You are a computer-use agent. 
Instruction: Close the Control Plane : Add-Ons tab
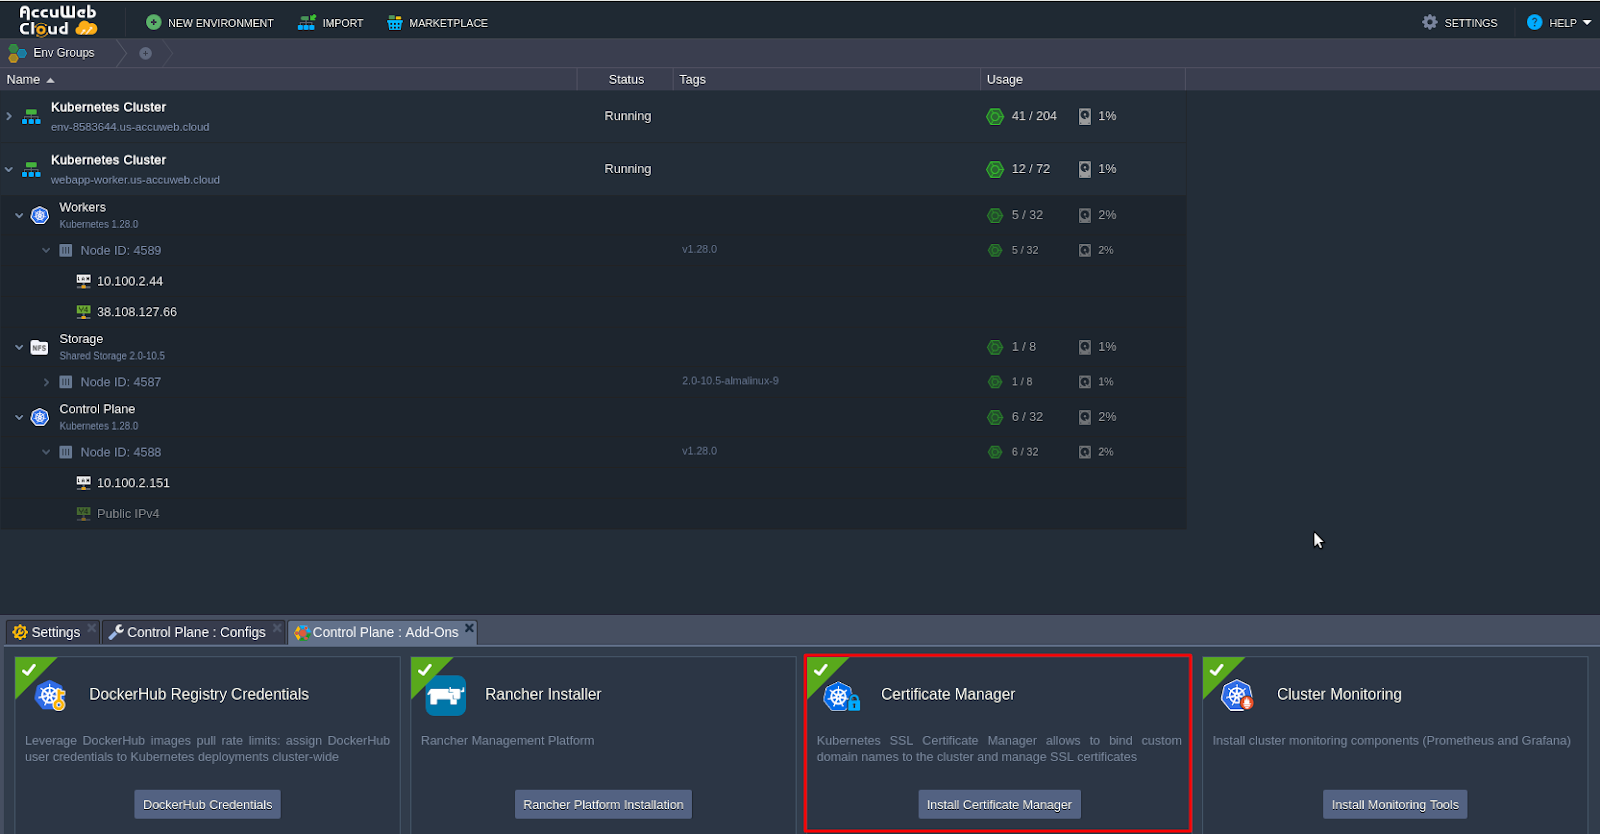pyautogui.click(x=469, y=628)
